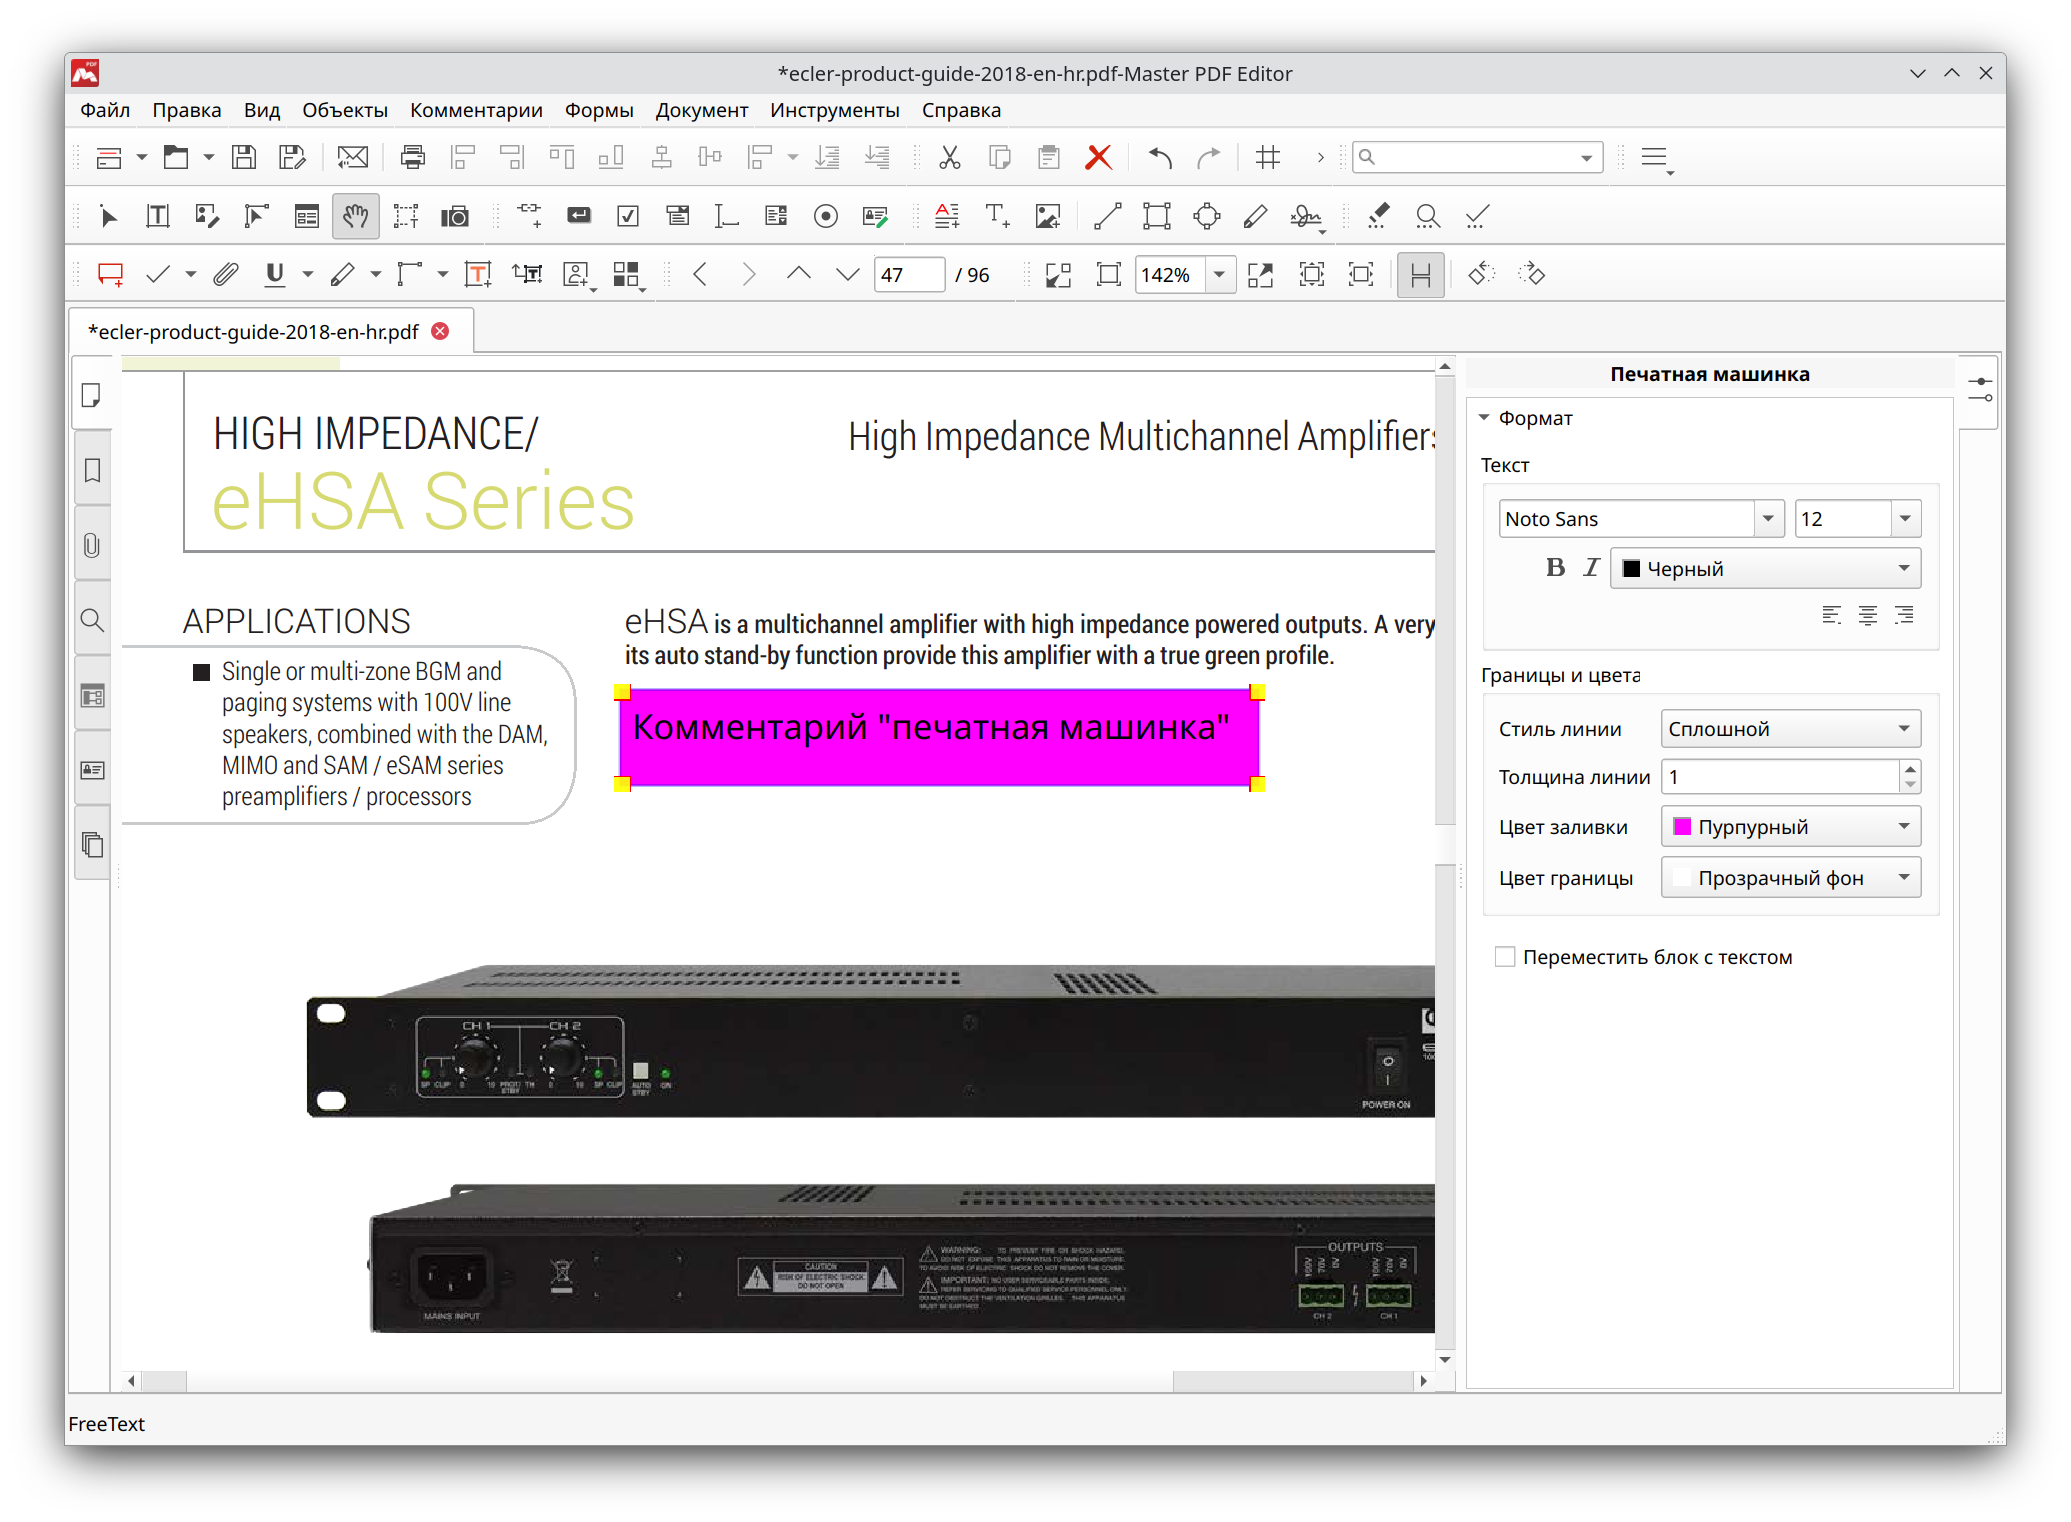Open the Файл menu

tap(105, 110)
